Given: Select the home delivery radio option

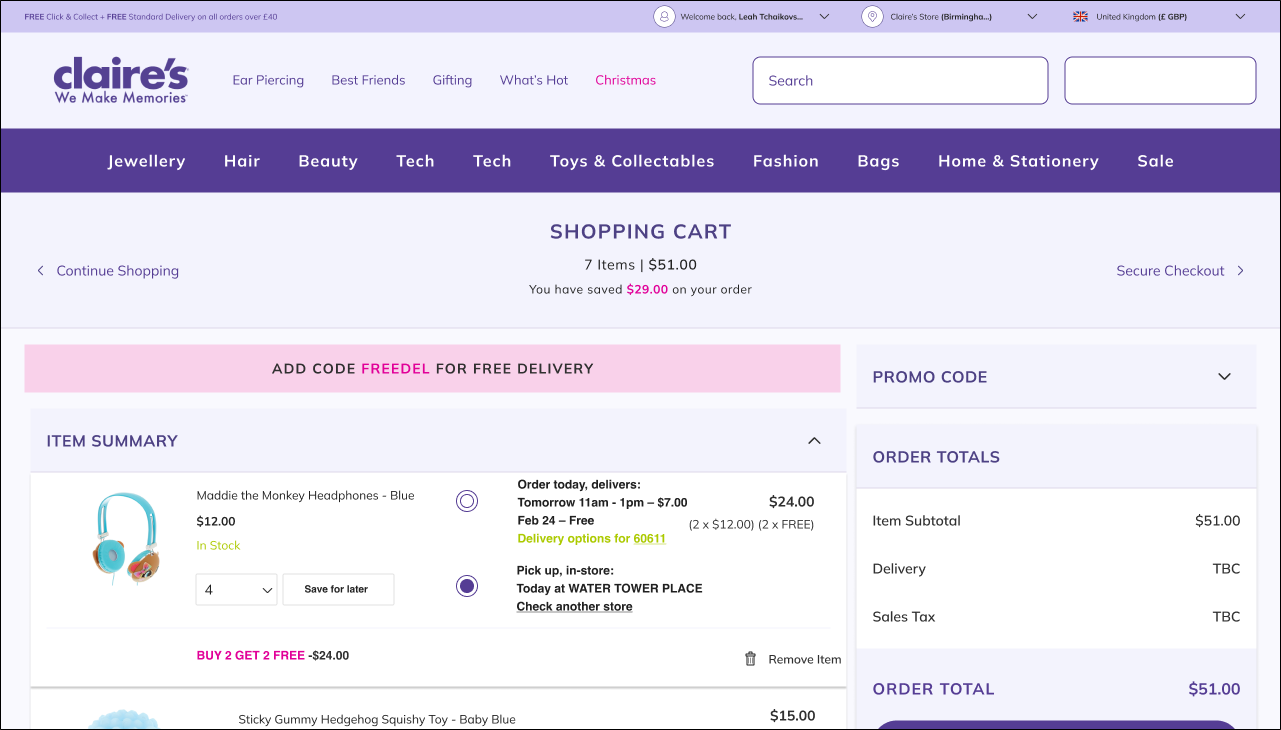Looking at the screenshot, I should coord(467,501).
